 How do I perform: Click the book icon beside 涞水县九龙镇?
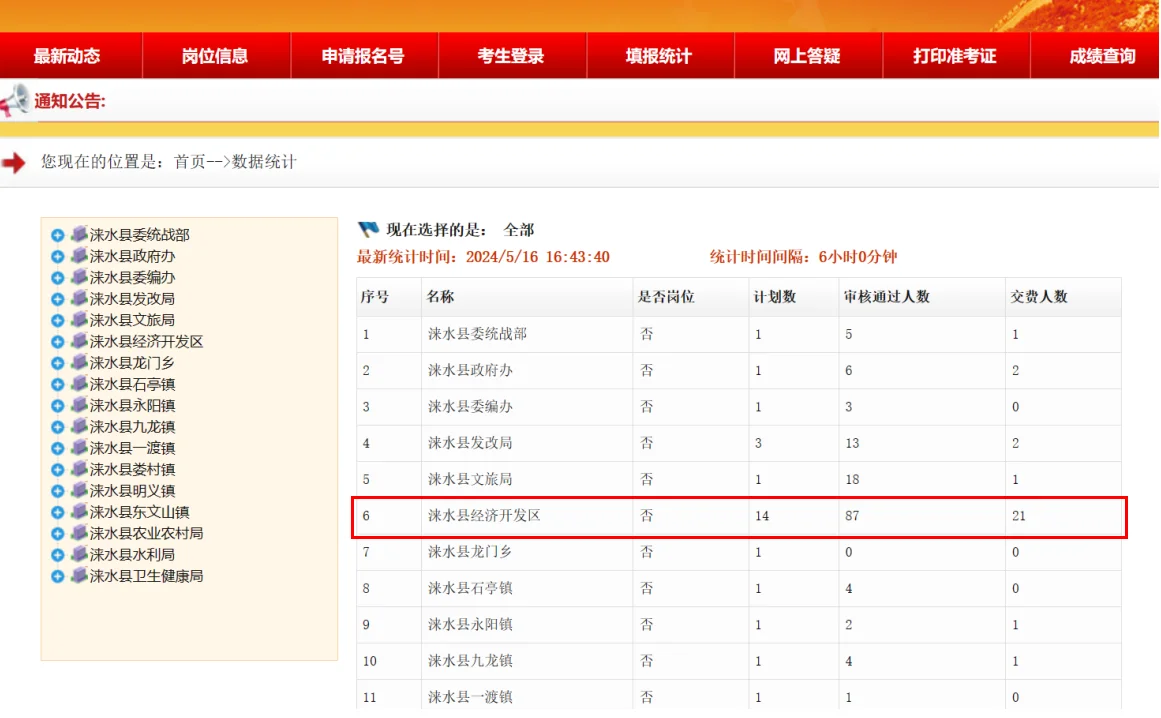(79, 426)
